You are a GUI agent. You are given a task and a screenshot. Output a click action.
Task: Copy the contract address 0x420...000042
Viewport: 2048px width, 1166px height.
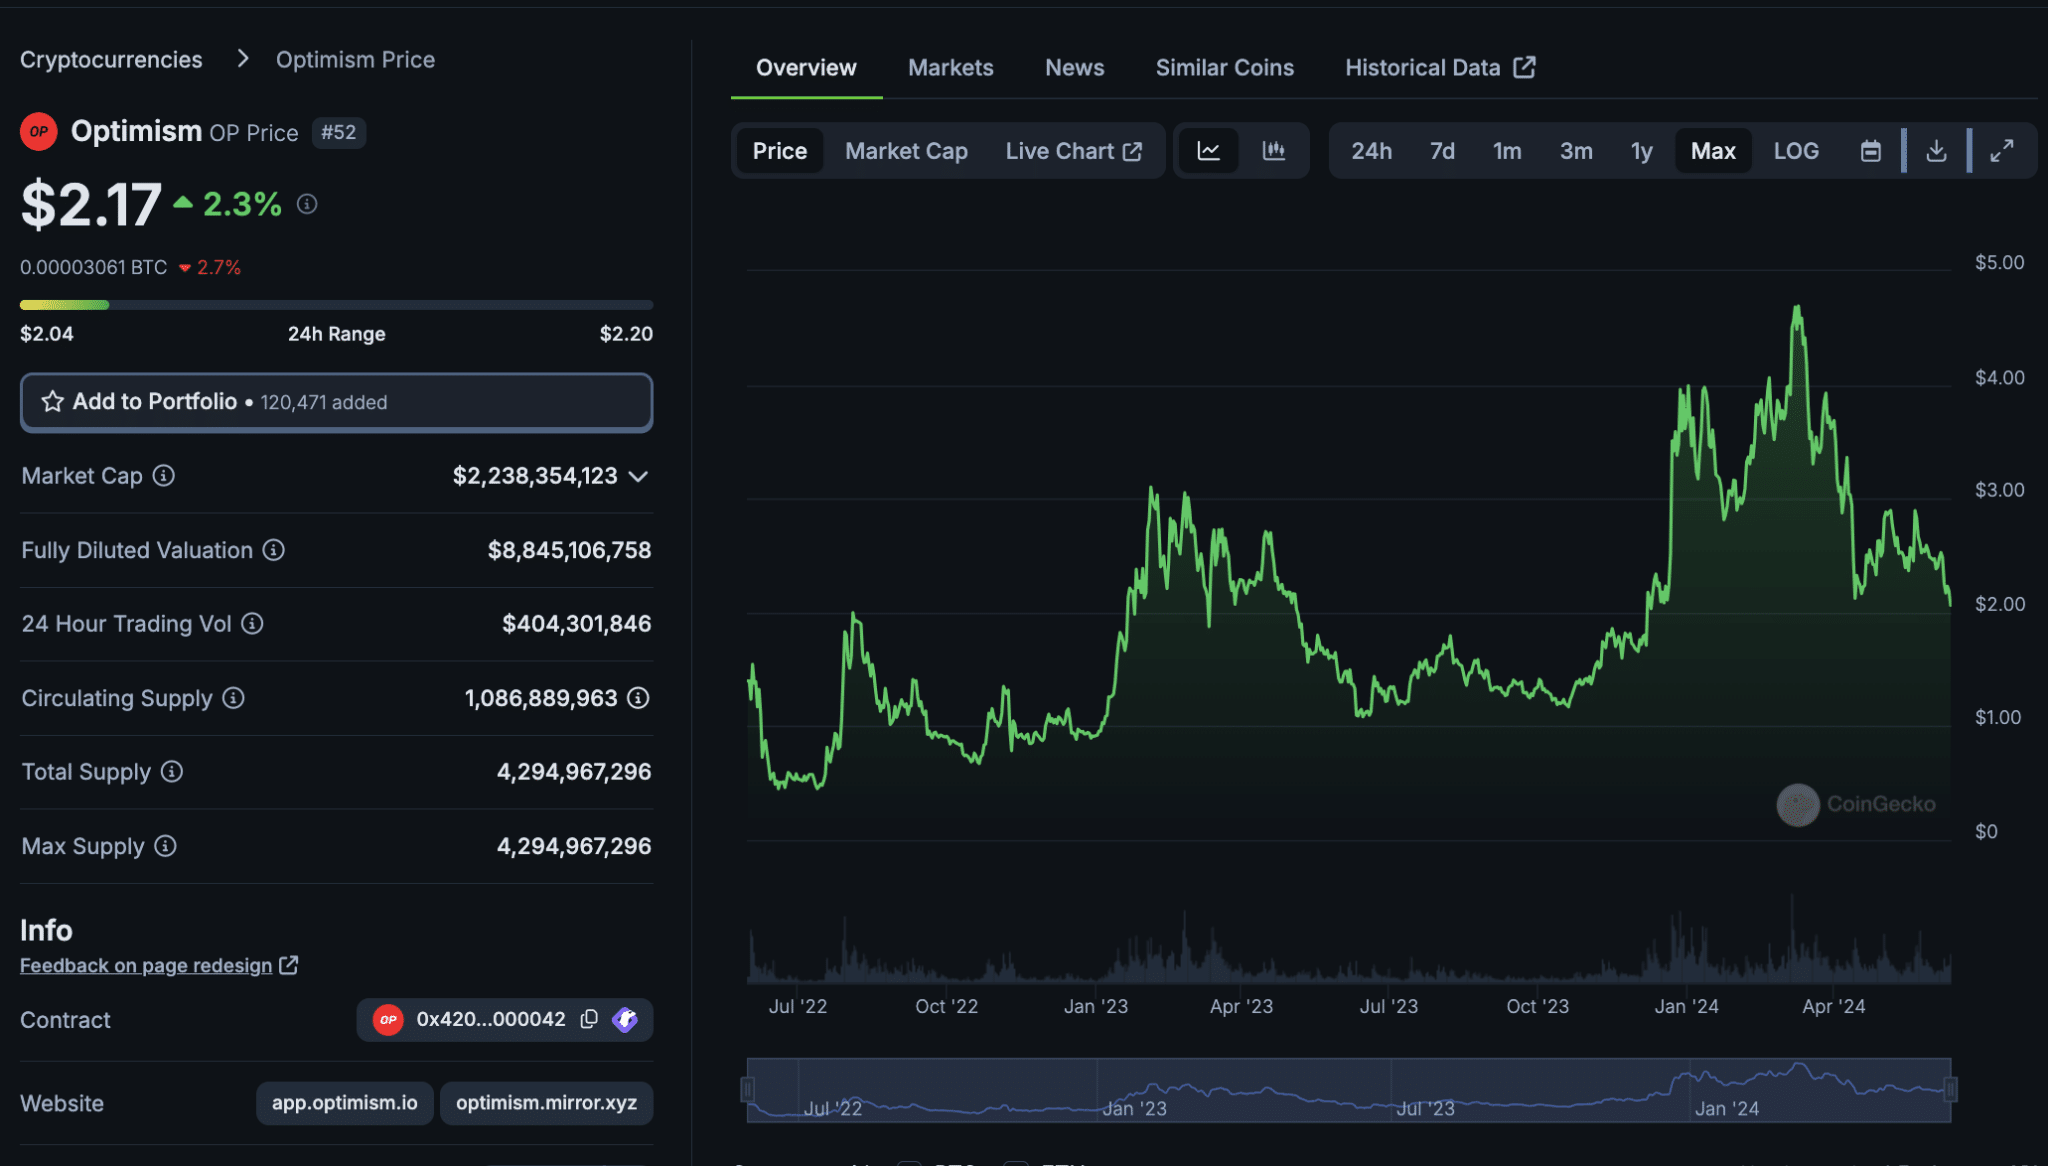coord(589,1019)
